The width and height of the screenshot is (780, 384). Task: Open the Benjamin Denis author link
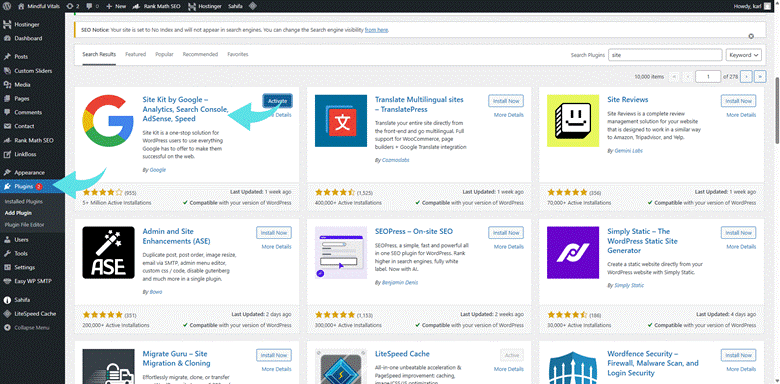(x=399, y=282)
